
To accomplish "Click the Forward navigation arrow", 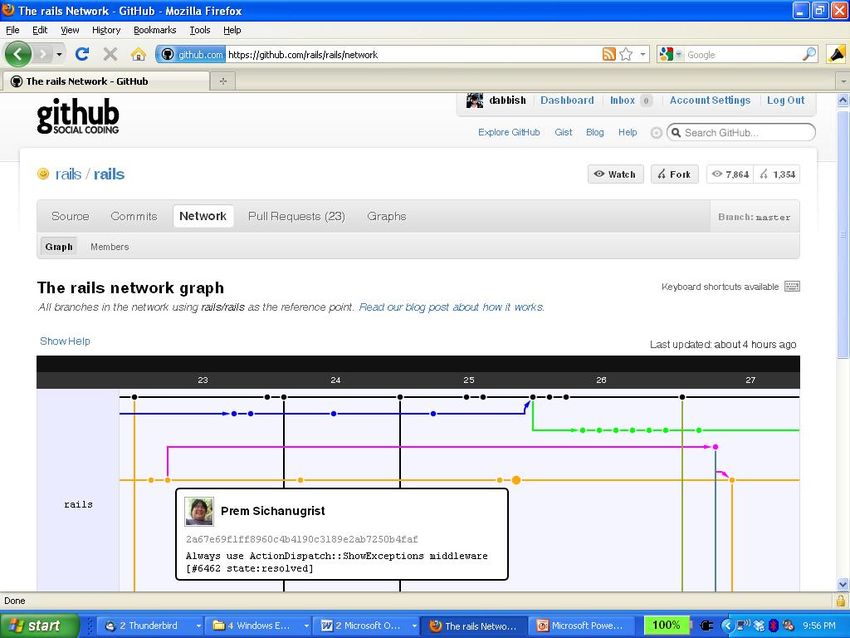I will [42, 54].
